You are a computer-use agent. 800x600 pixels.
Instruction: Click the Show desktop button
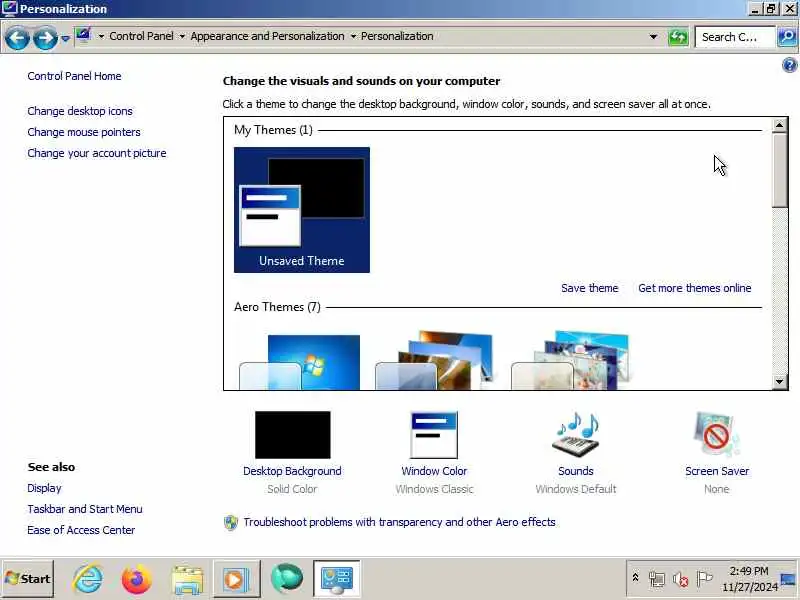click(789, 579)
